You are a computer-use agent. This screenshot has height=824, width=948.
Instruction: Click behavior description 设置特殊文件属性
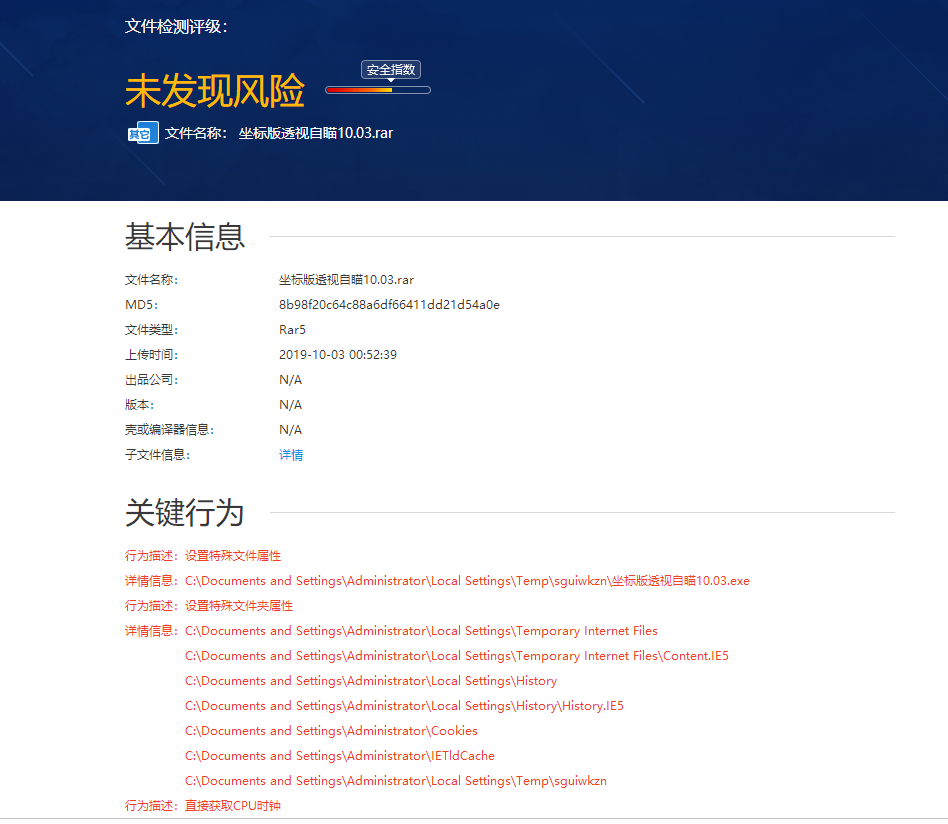point(233,556)
